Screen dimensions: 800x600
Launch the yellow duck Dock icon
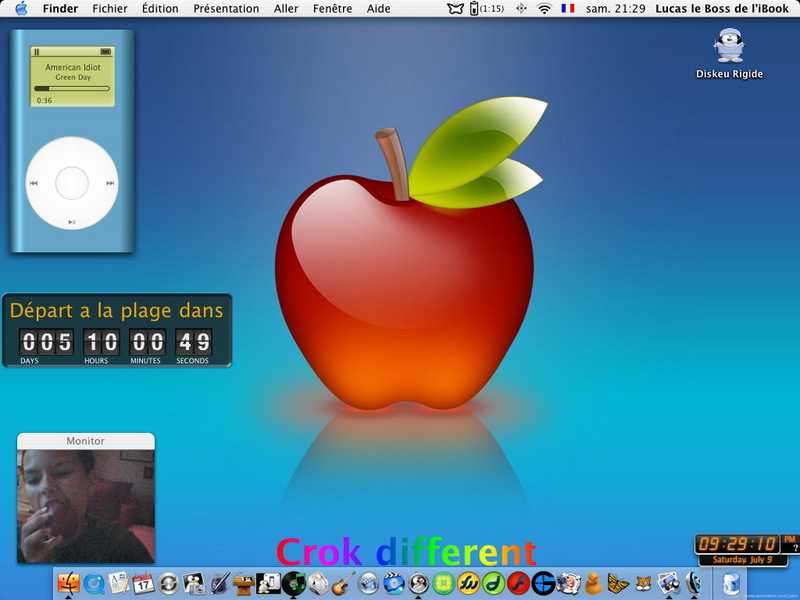coord(593,583)
